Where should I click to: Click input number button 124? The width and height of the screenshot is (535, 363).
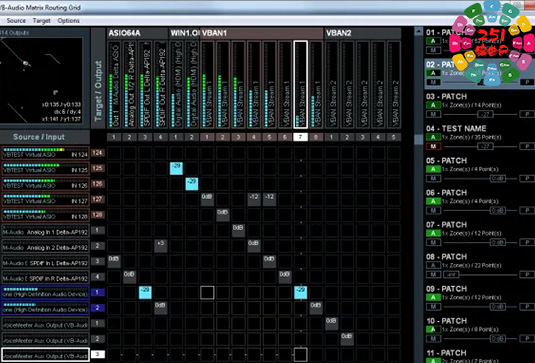pos(98,153)
